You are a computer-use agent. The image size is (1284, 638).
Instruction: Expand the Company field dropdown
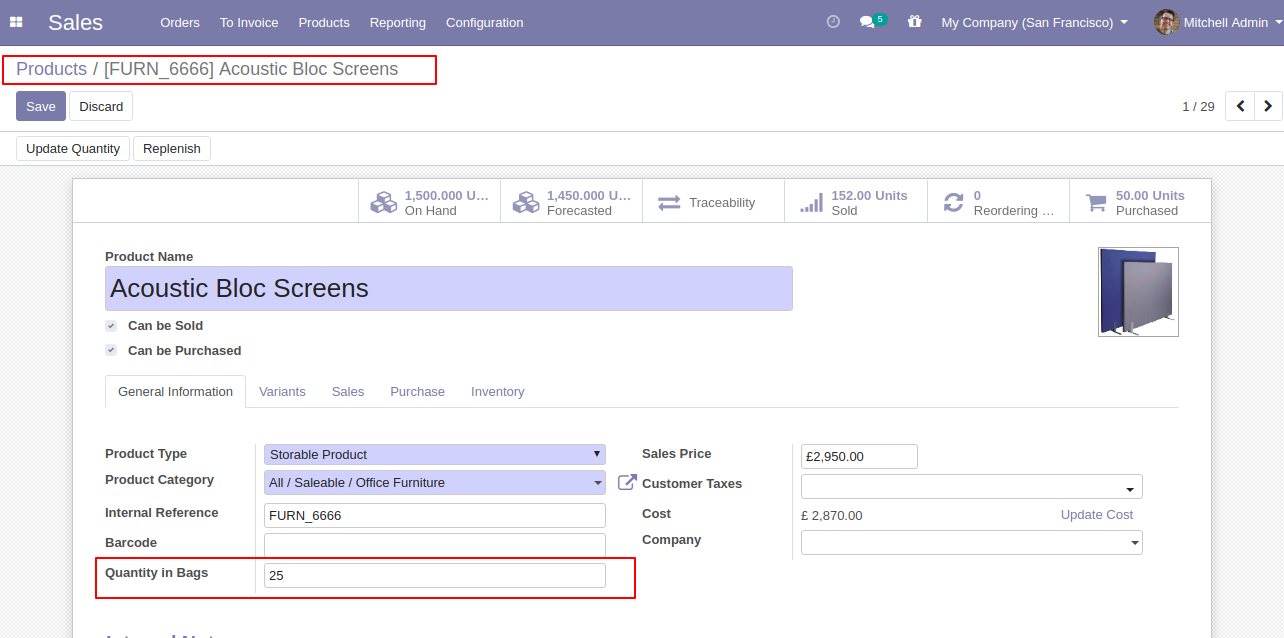click(x=972, y=542)
